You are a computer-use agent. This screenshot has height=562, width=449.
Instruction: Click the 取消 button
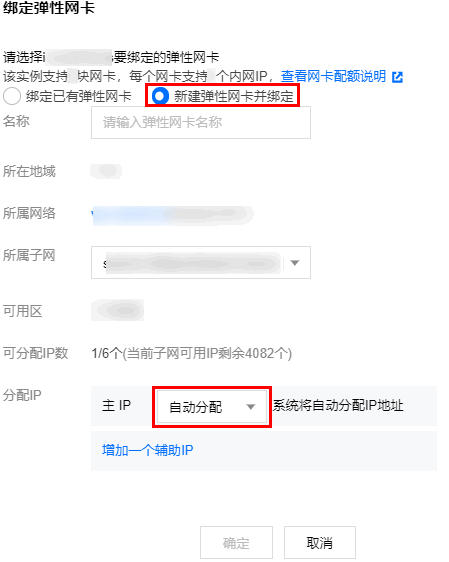tap(320, 543)
